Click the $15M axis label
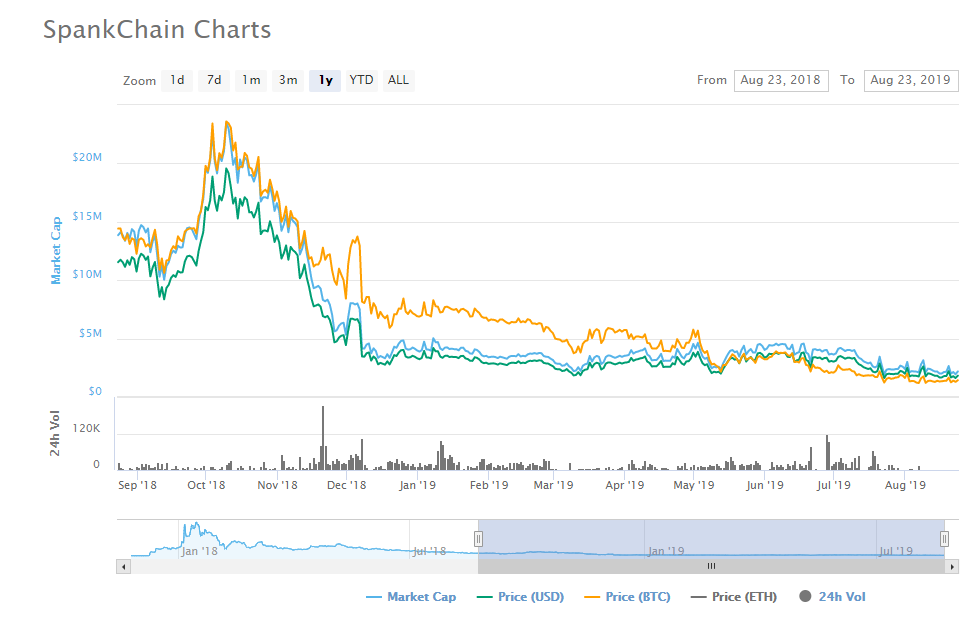The width and height of the screenshot is (970, 625). pos(87,216)
